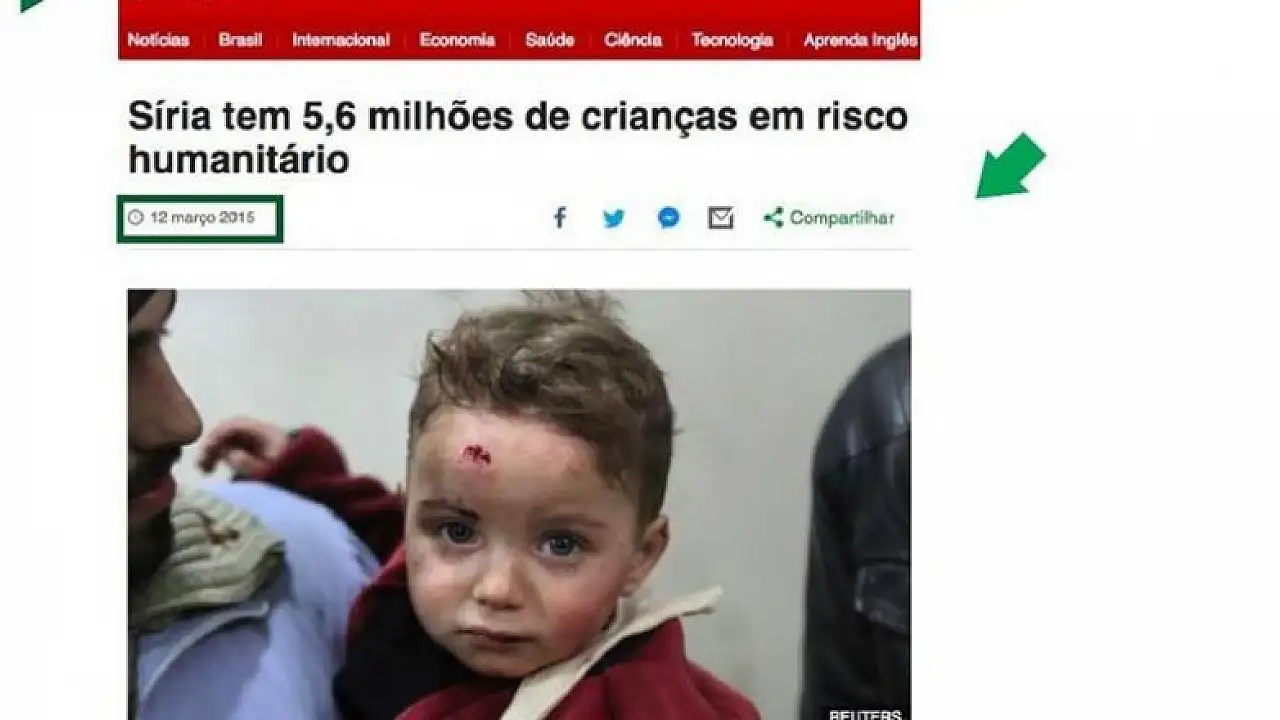Share article via Facebook icon
The height and width of the screenshot is (720, 1280).
560,218
